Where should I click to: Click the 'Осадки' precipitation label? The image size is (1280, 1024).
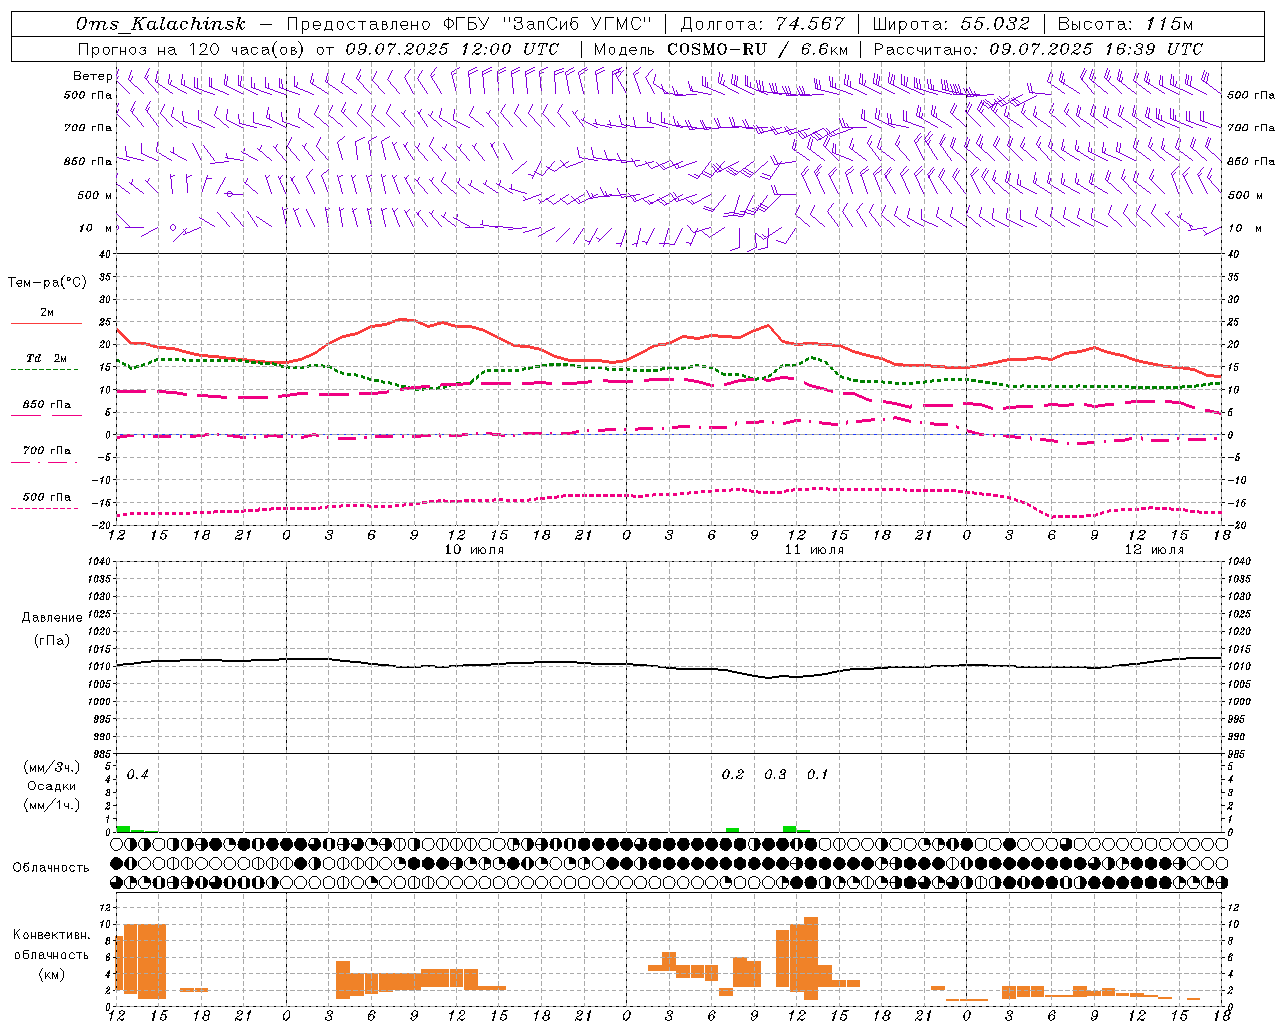(52, 786)
